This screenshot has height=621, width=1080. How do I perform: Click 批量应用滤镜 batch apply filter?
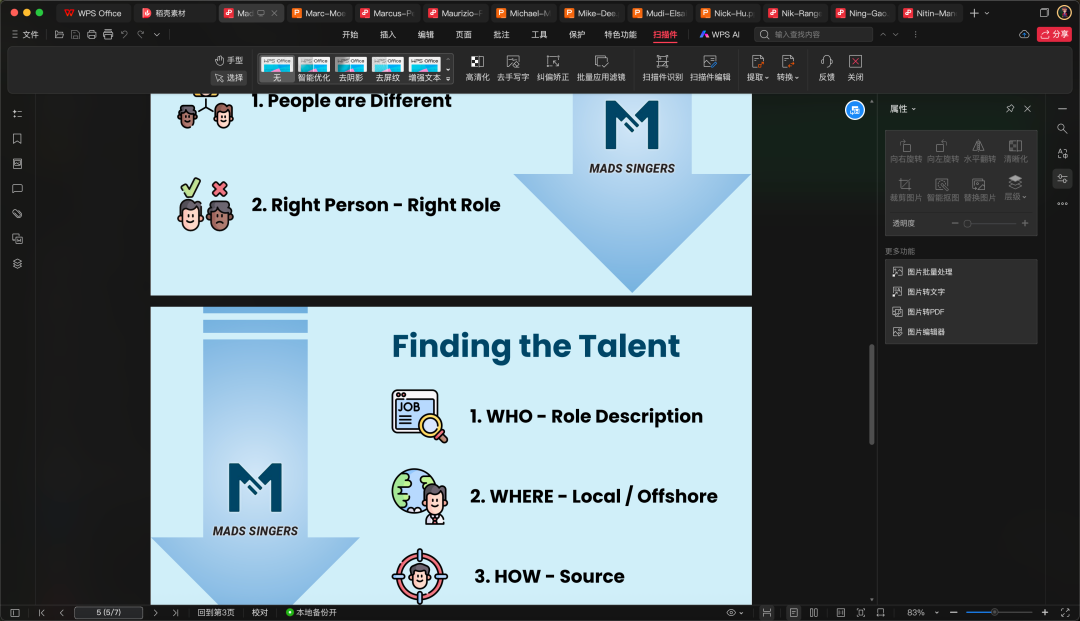point(601,68)
